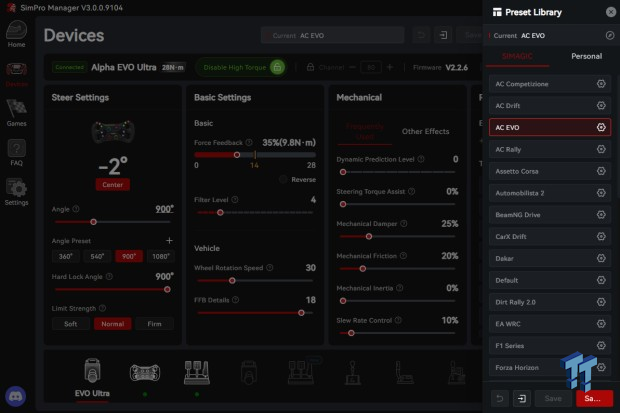Choose the 1080° angle preset

[161, 256]
